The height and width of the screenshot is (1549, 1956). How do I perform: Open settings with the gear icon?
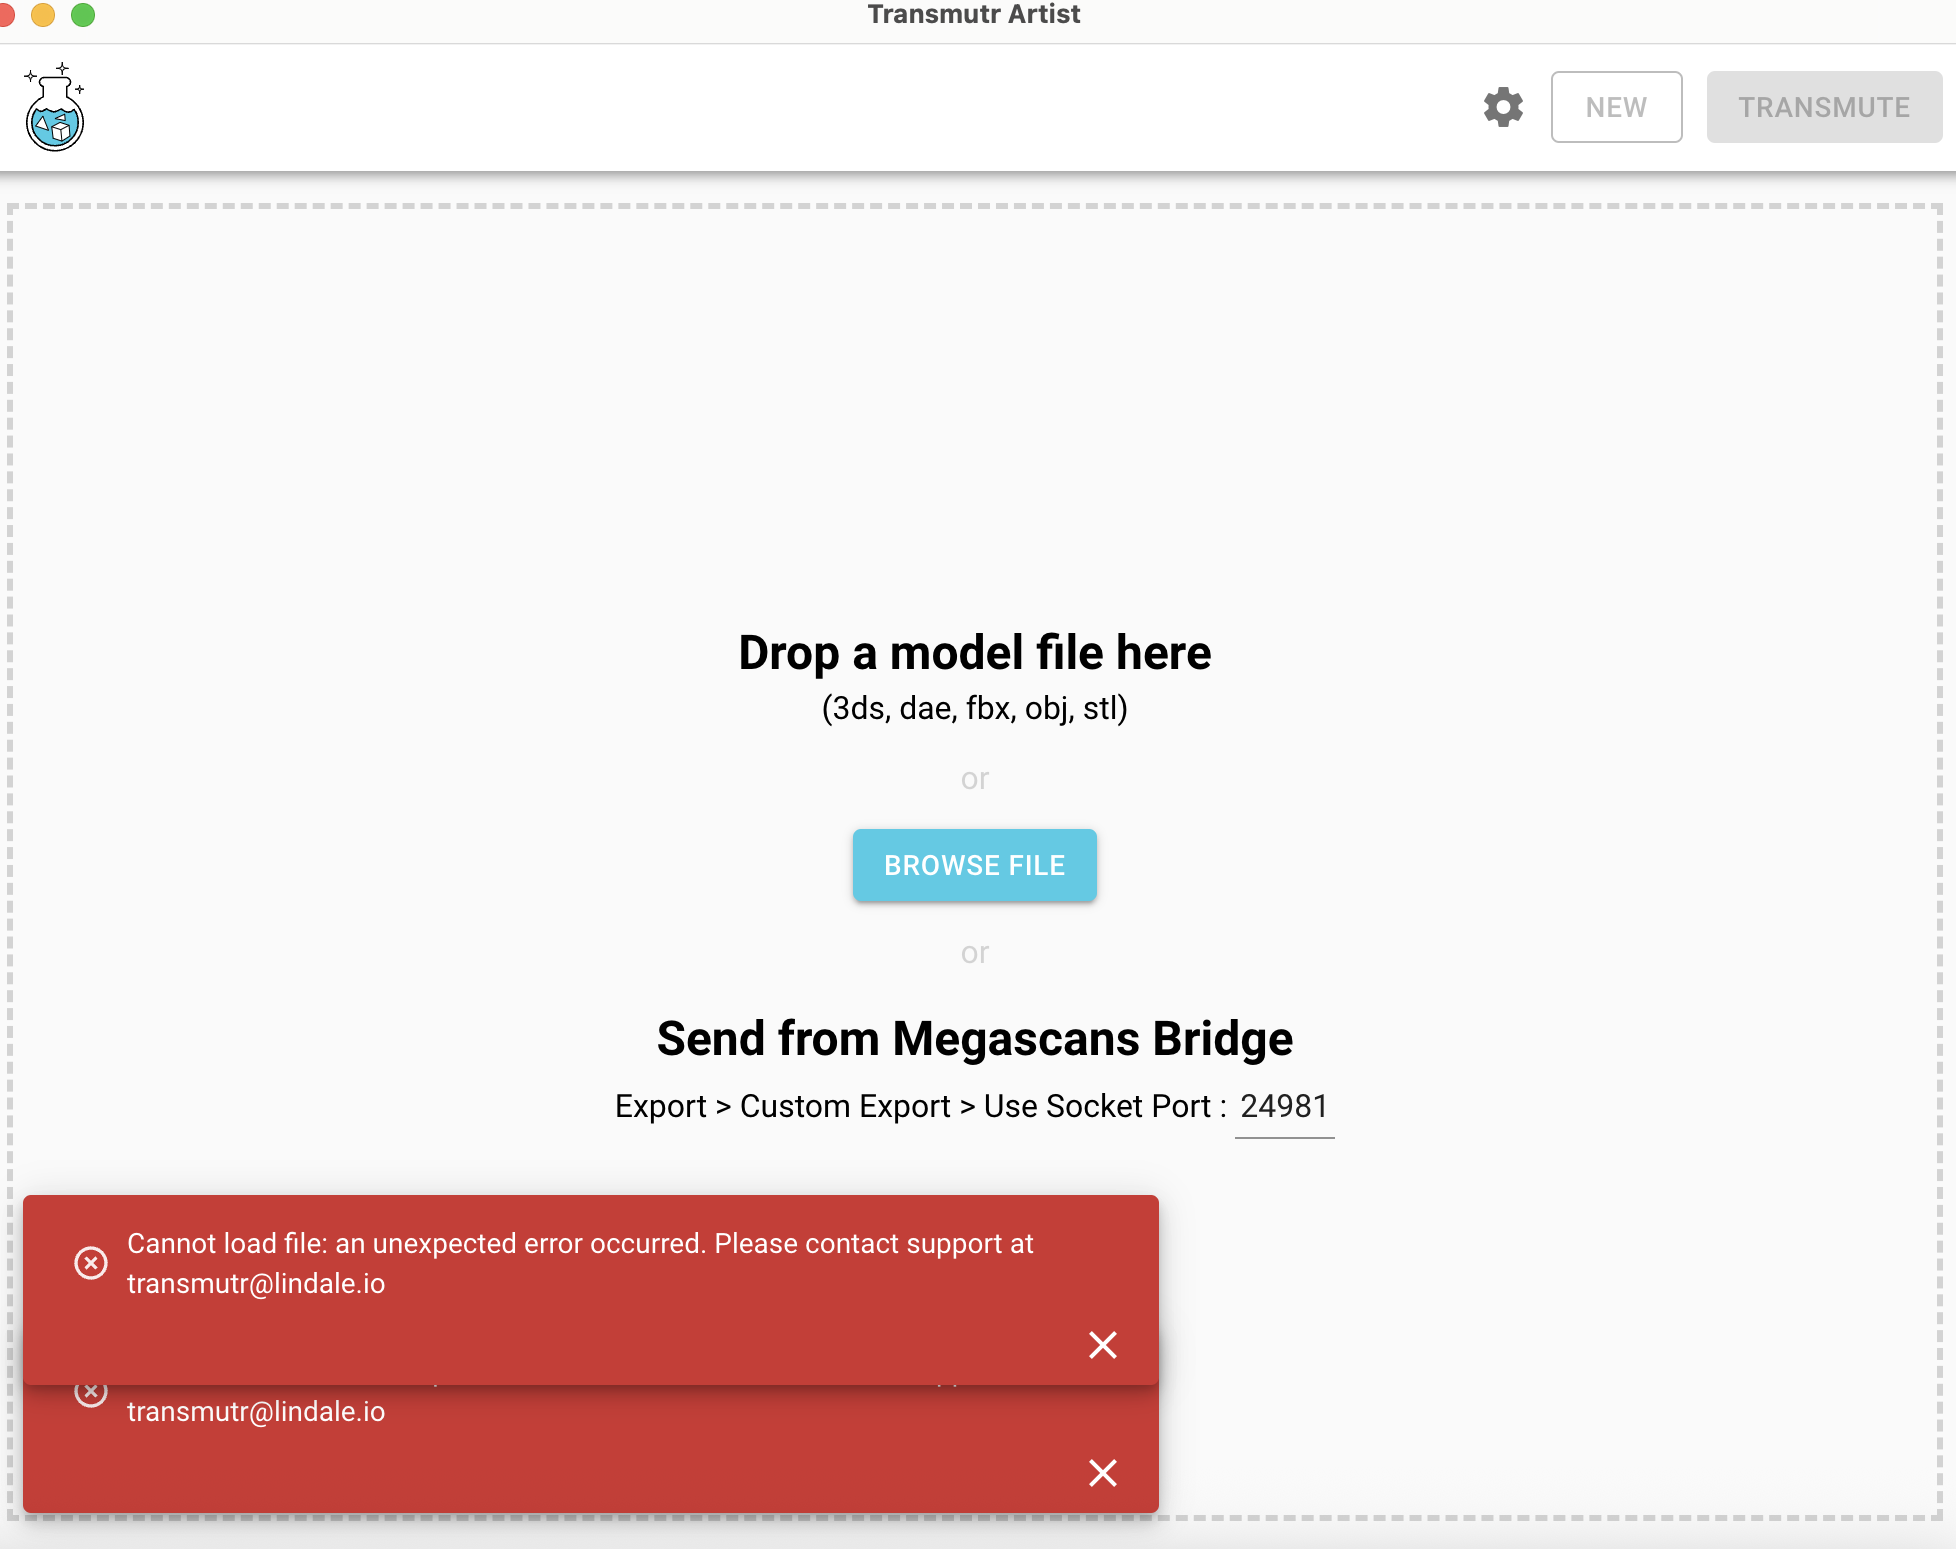pos(1503,107)
